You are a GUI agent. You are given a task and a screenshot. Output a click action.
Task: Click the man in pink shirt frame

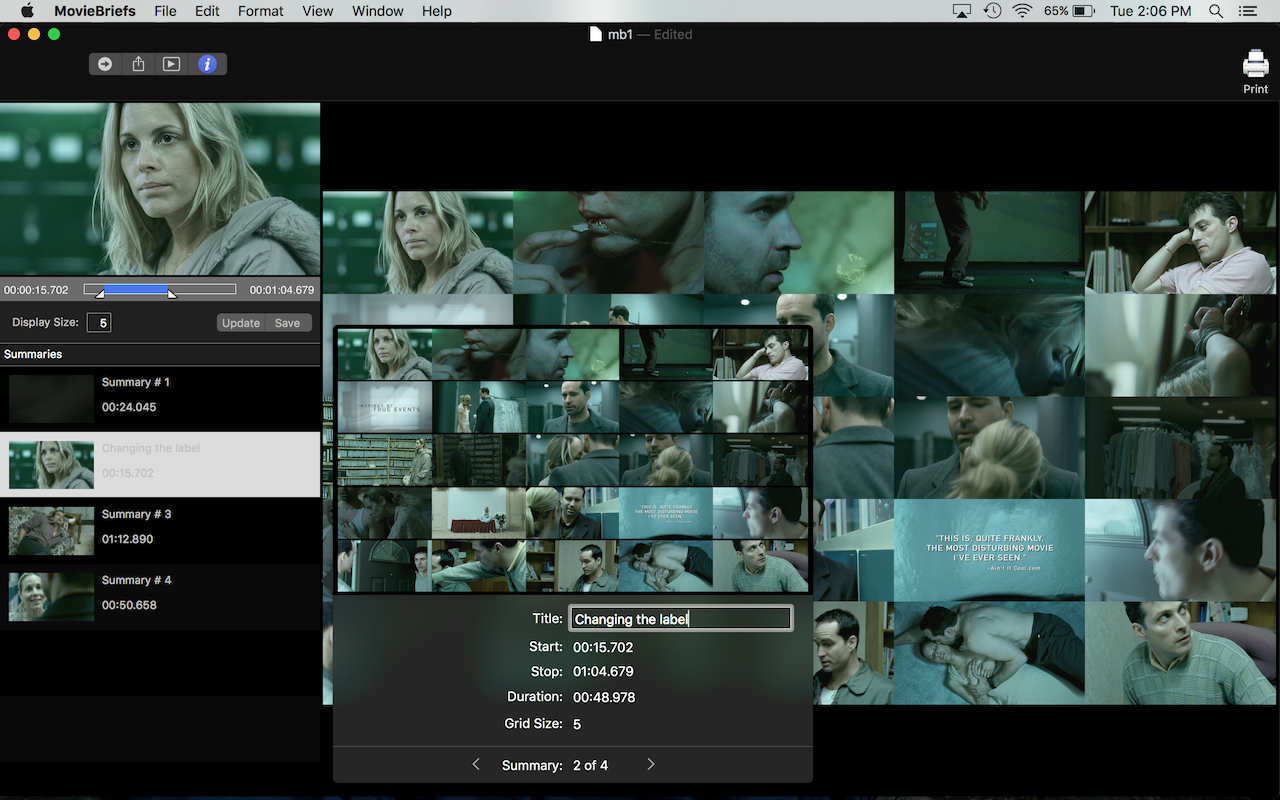pos(1182,243)
